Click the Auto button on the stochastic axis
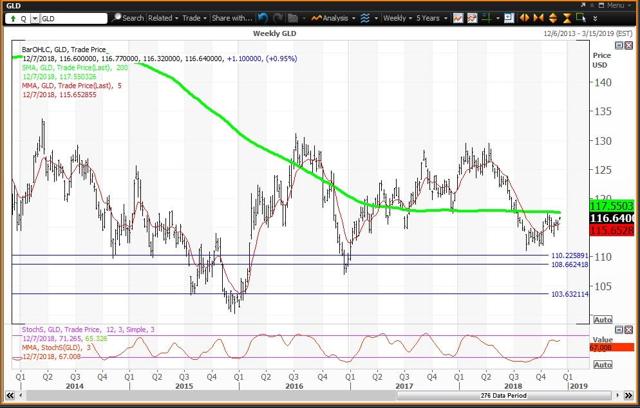This screenshot has height=408, width=640. [x=603, y=365]
